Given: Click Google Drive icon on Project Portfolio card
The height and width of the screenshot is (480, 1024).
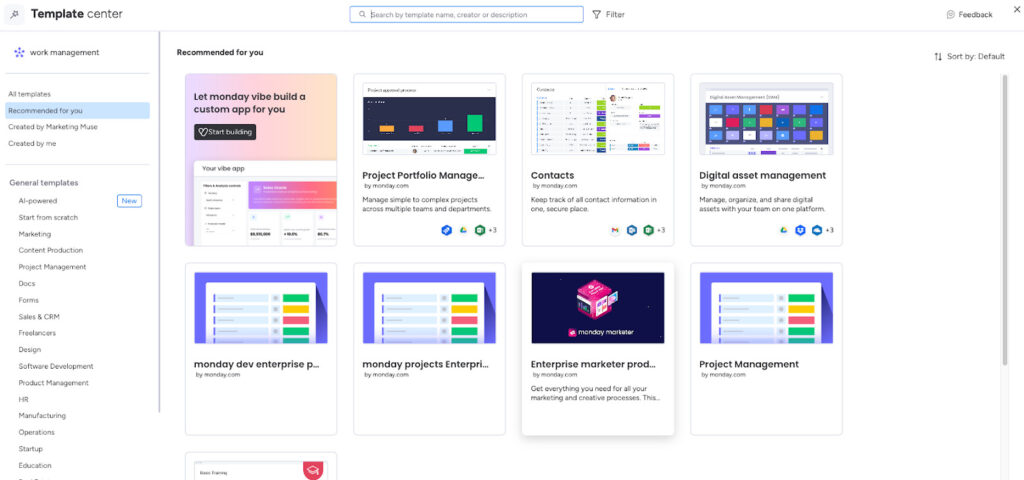Looking at the screenshot, I should coord(464,230).
